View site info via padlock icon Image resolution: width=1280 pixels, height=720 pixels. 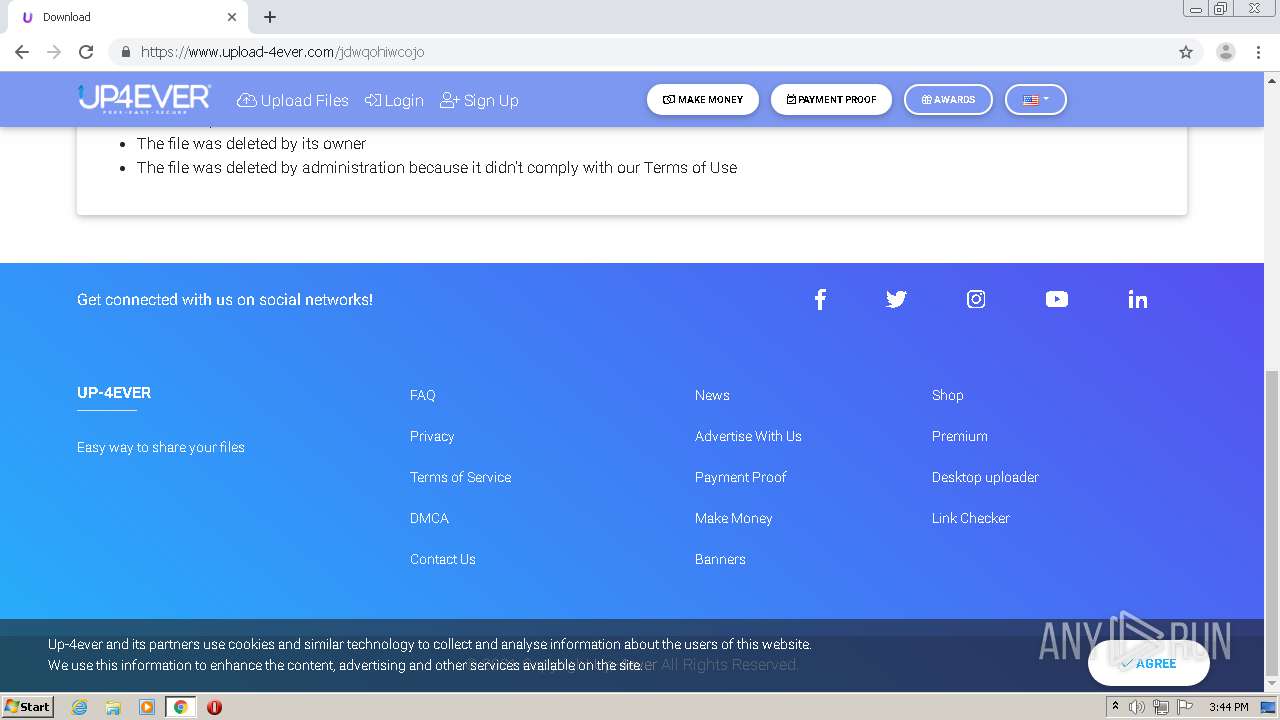(x=125, y=52)
